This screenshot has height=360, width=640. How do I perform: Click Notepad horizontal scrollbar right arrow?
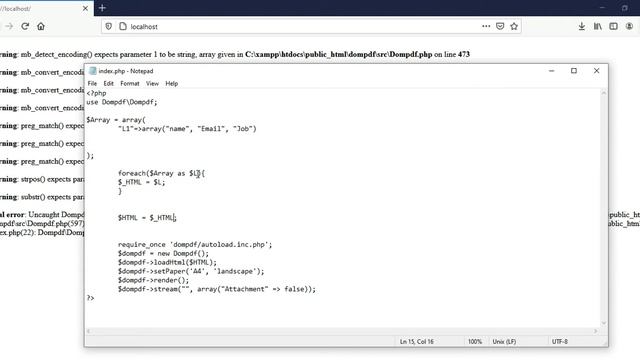tap(596, 331)
